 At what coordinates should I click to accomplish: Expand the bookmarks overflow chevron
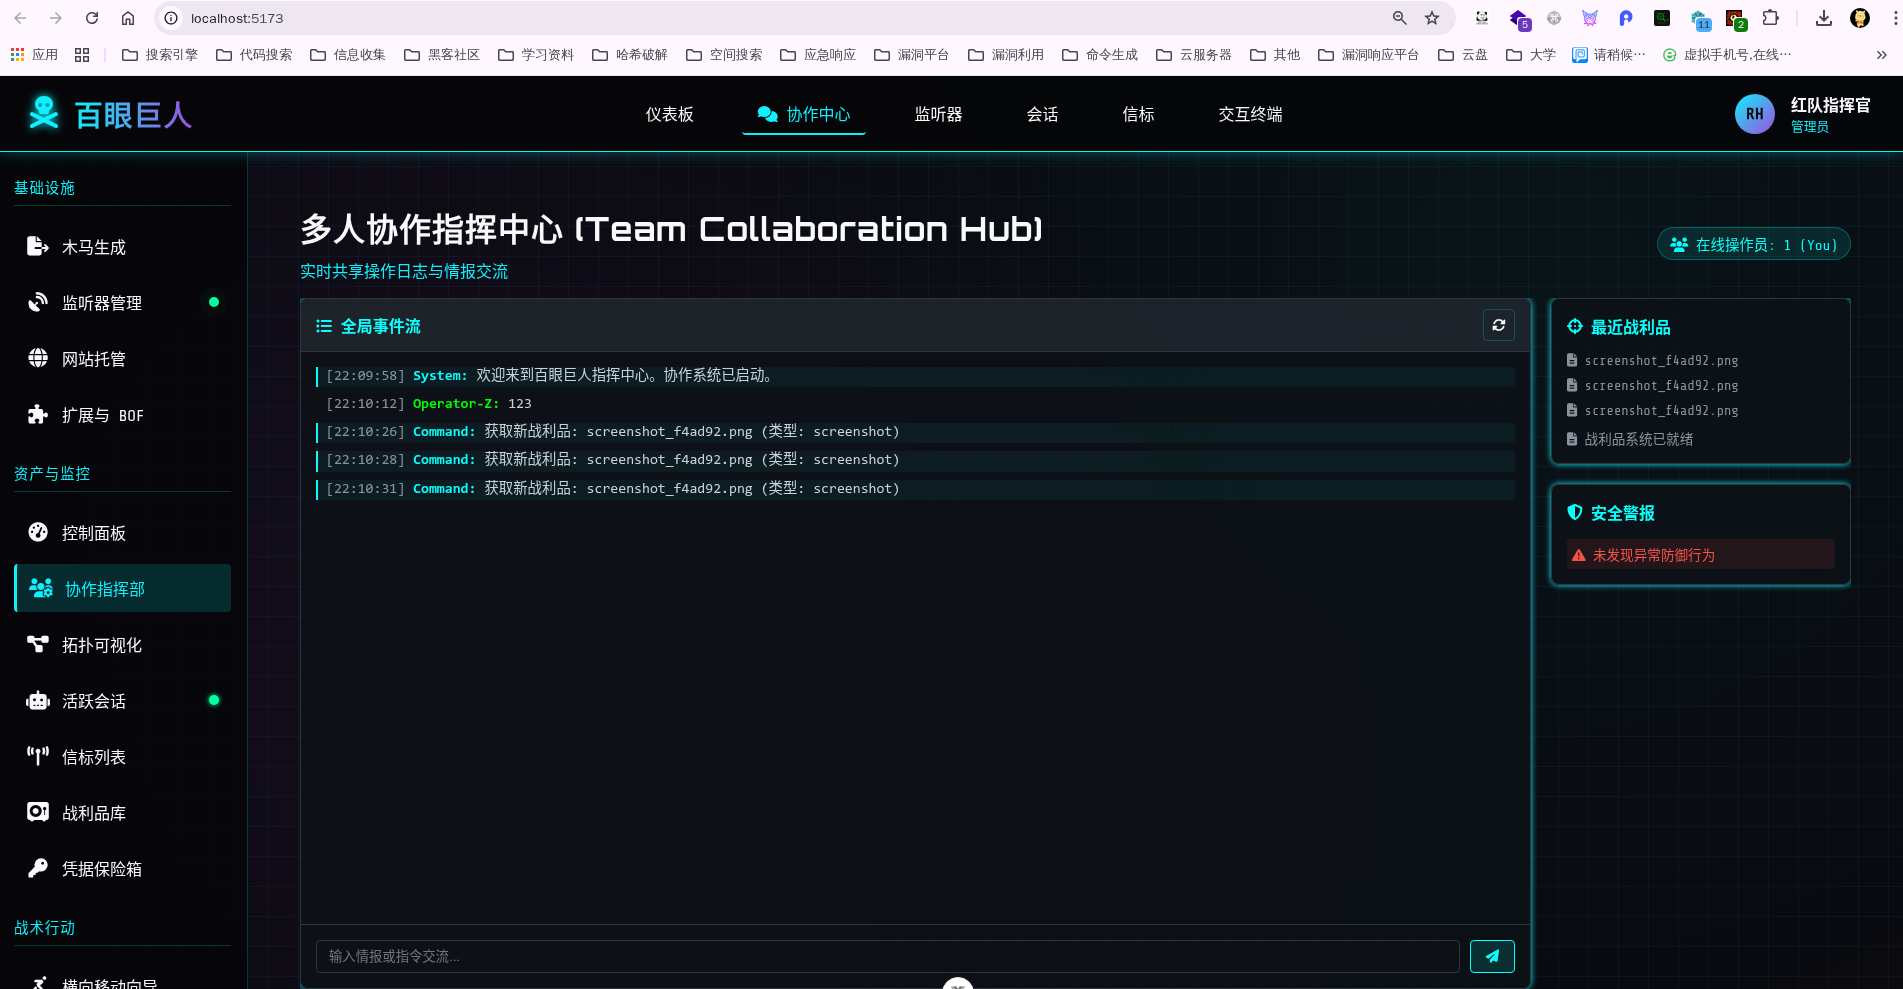click(1881, 55)
